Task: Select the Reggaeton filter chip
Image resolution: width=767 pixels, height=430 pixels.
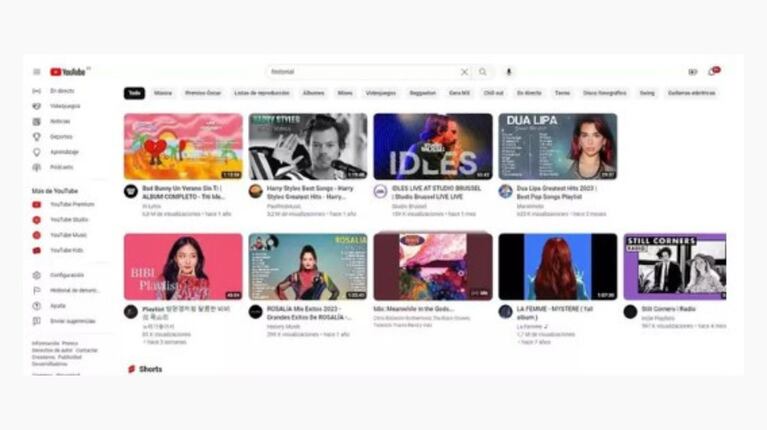Action: (423, 93)
